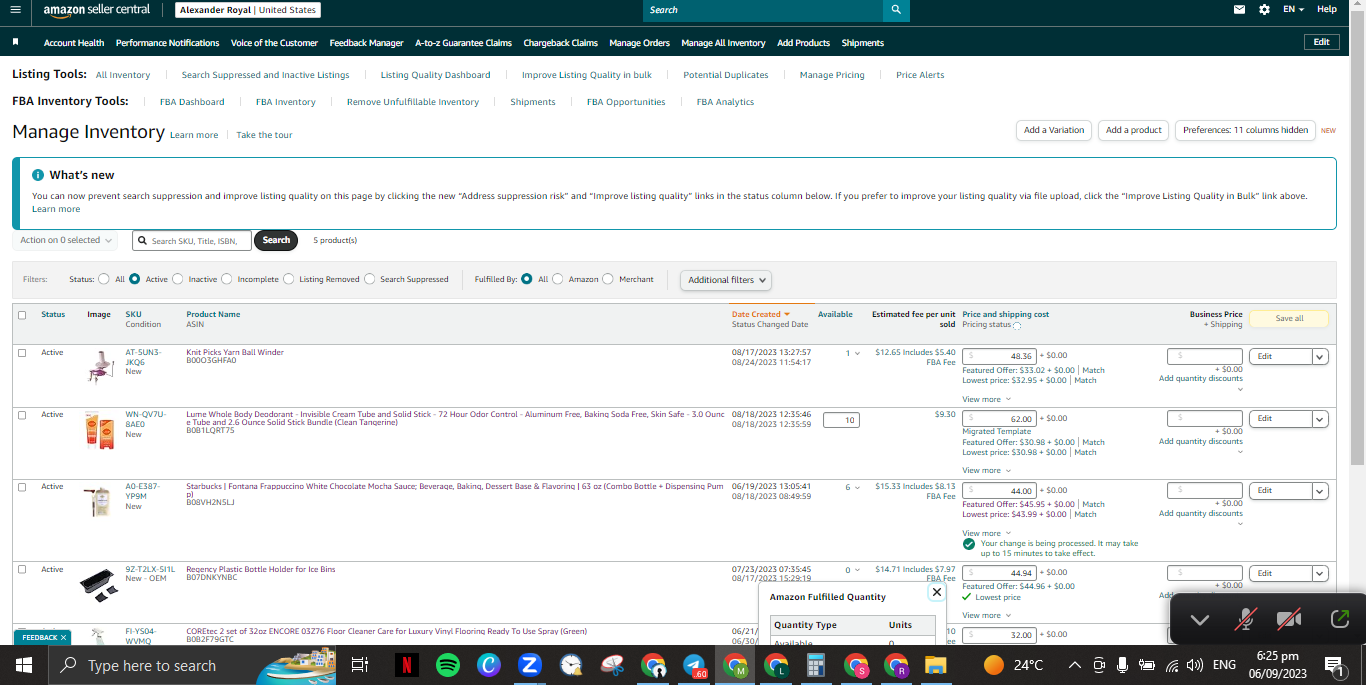Click the yellow Save all button

(1289, 318)
